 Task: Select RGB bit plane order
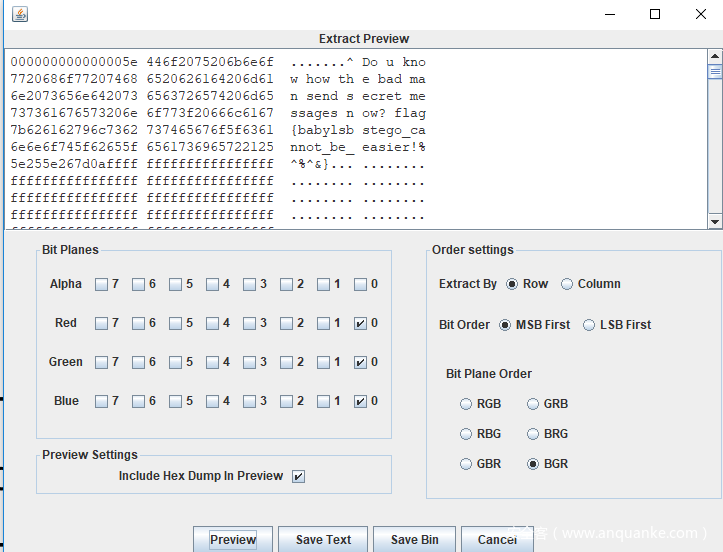point(466,404)
